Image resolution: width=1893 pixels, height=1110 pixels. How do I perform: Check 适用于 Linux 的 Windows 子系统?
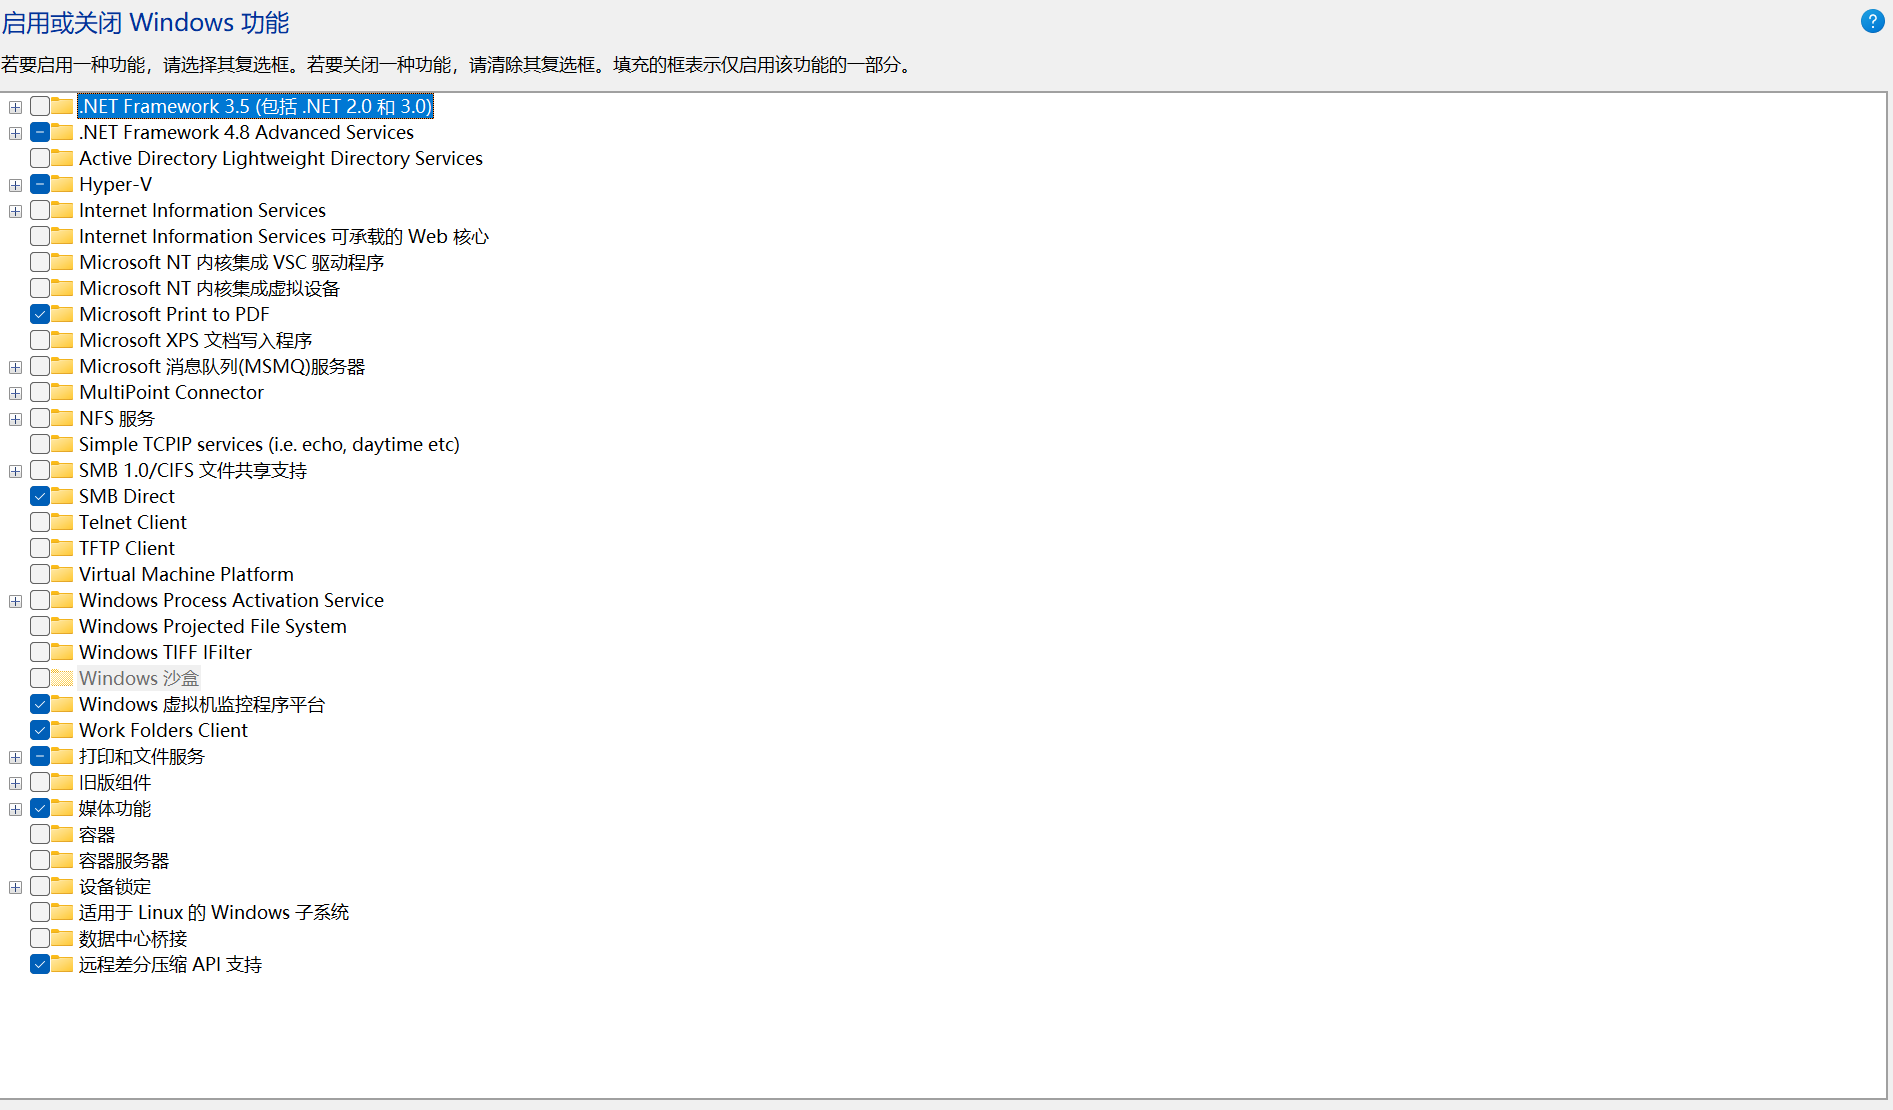tap(40, 912)
